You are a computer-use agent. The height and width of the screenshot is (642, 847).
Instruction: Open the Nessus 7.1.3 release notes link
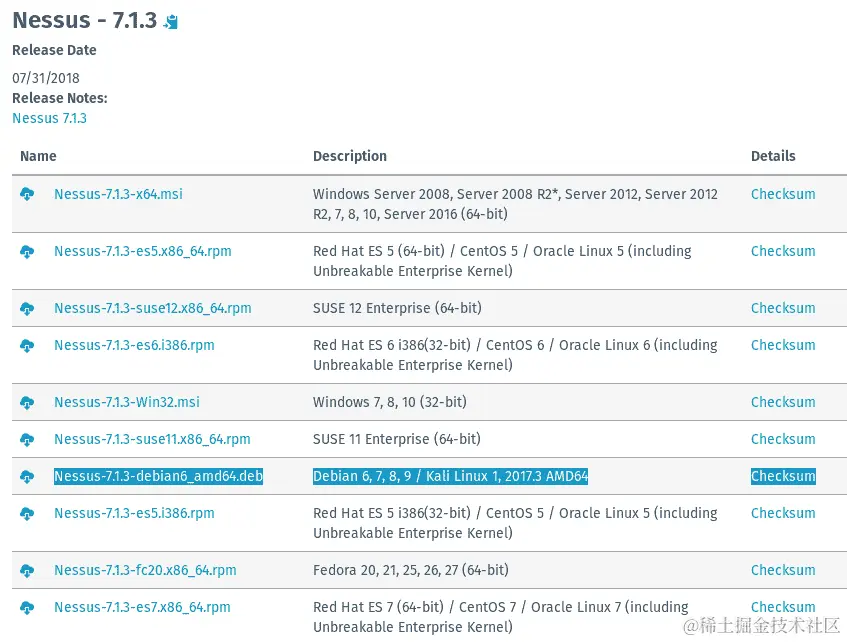click(49, 118)
